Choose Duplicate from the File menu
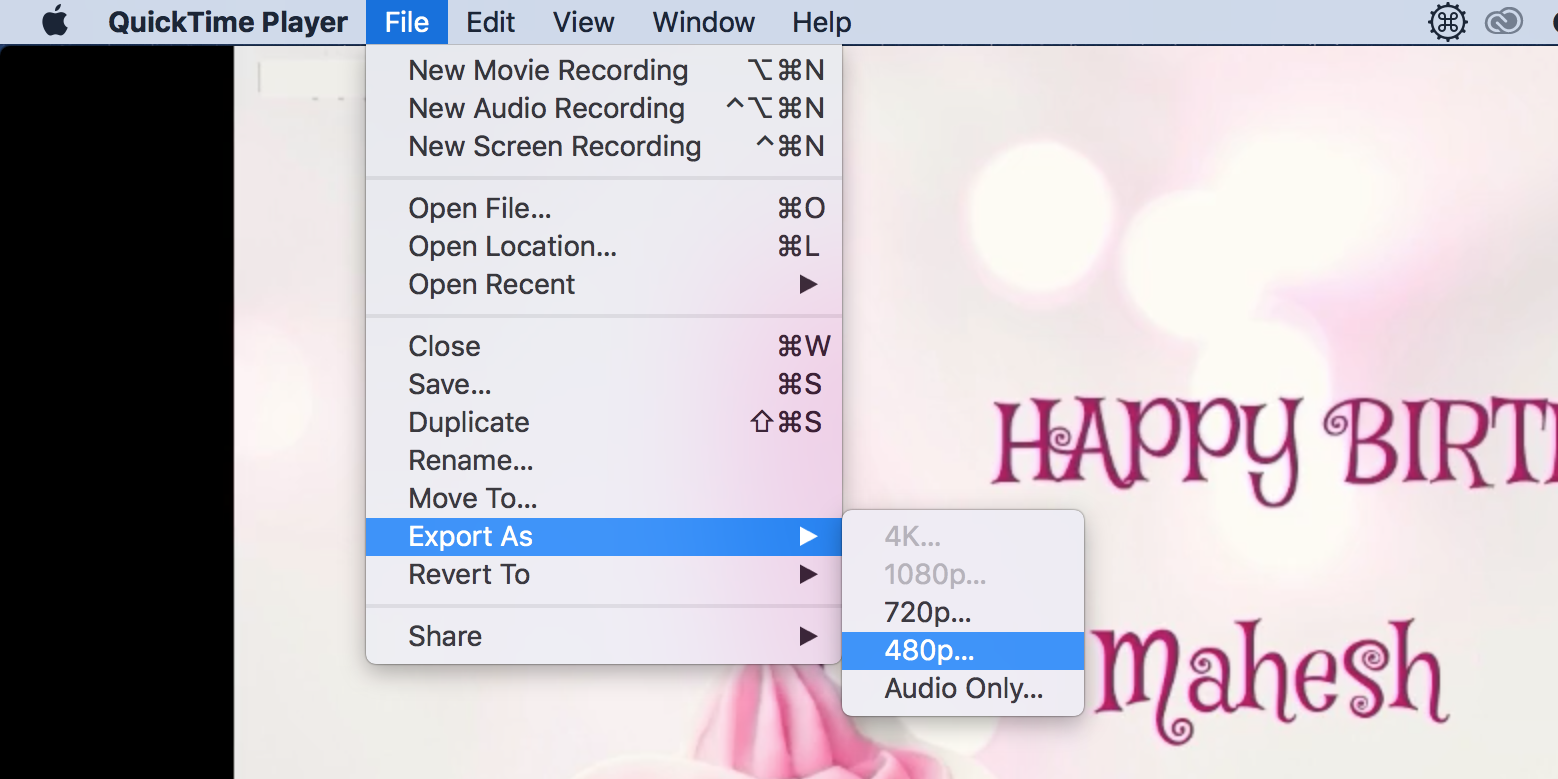 tap(468, 422)
